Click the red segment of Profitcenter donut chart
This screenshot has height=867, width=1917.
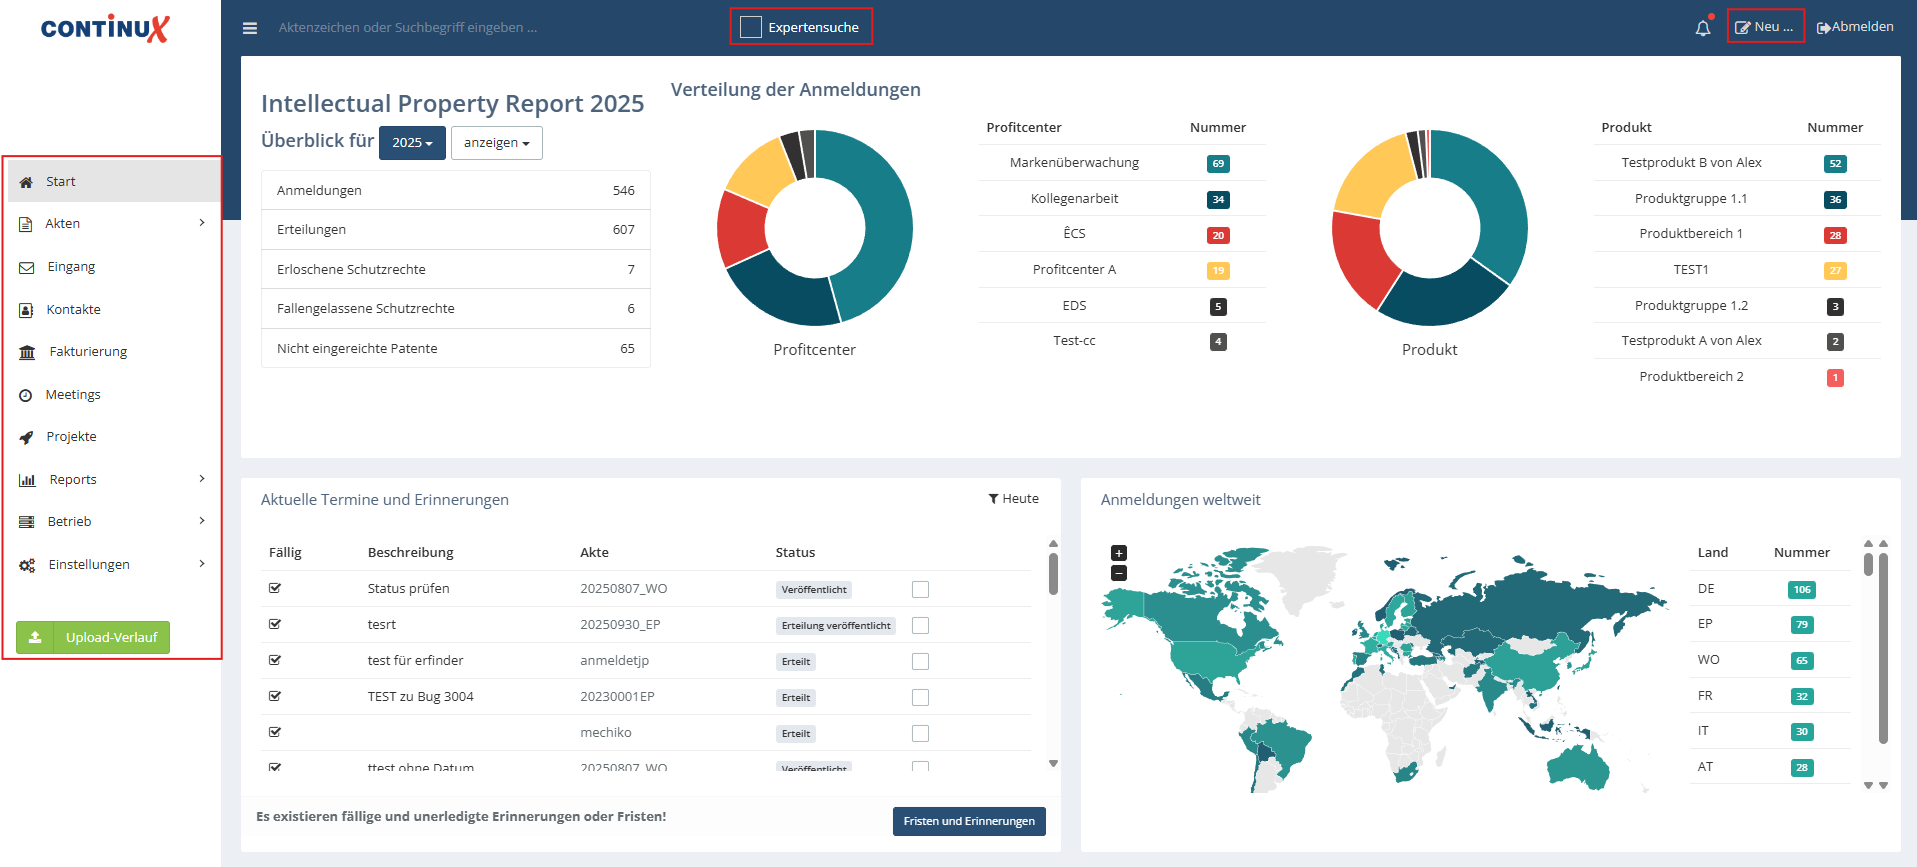[x=741, y=228]
